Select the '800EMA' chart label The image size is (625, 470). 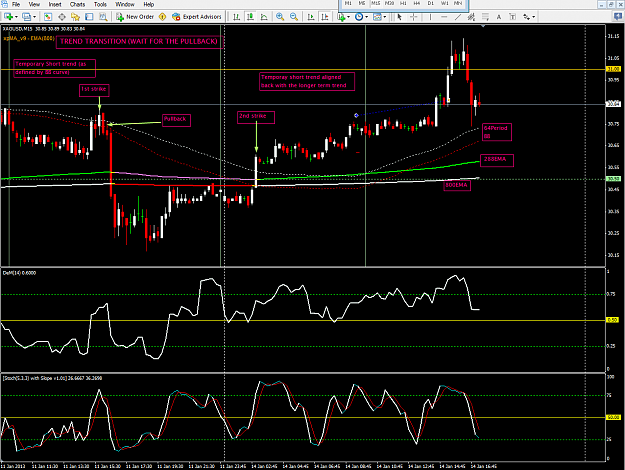click(x=457, y=186)
